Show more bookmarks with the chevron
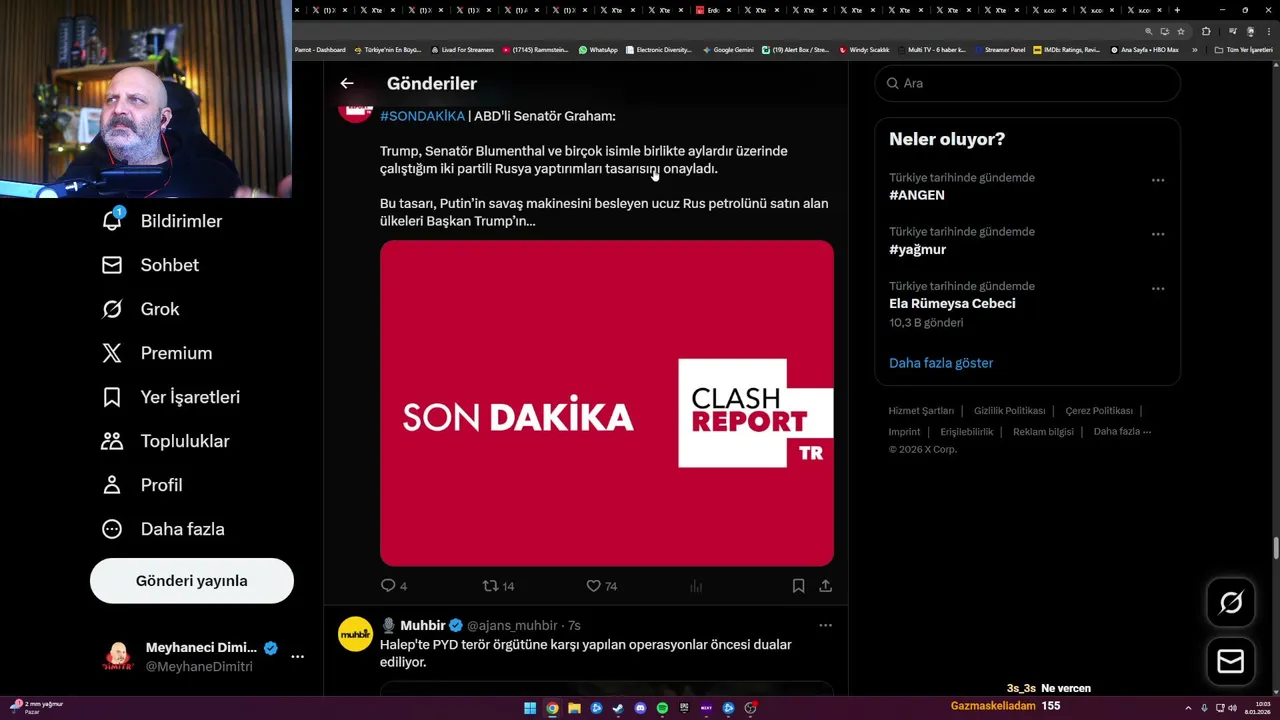 click(1194, 50)
